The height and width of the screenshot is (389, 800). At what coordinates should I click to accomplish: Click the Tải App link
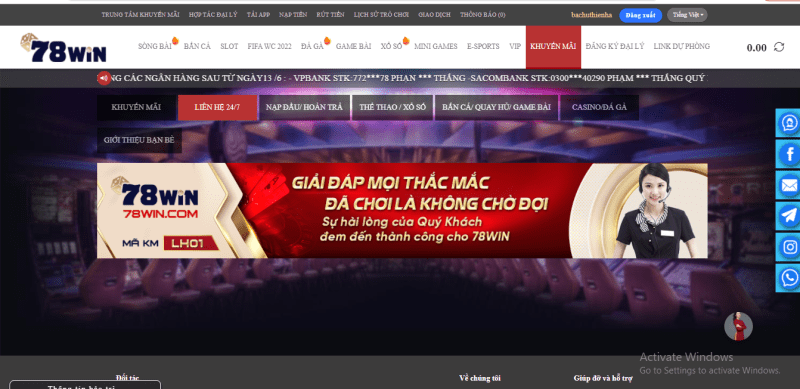(258, 15)
